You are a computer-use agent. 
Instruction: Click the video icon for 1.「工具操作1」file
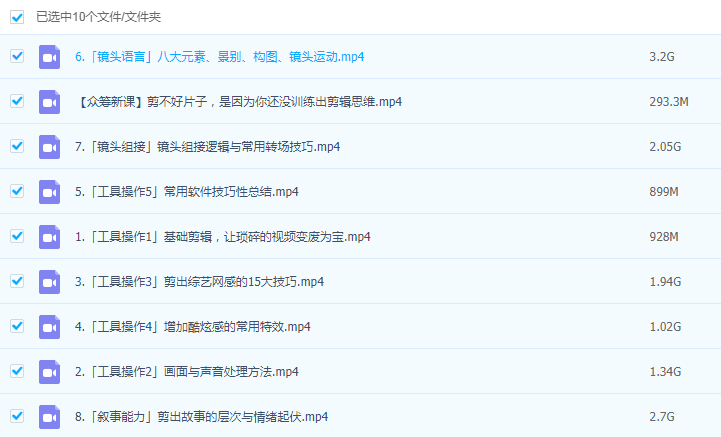(x=49, y=237)
